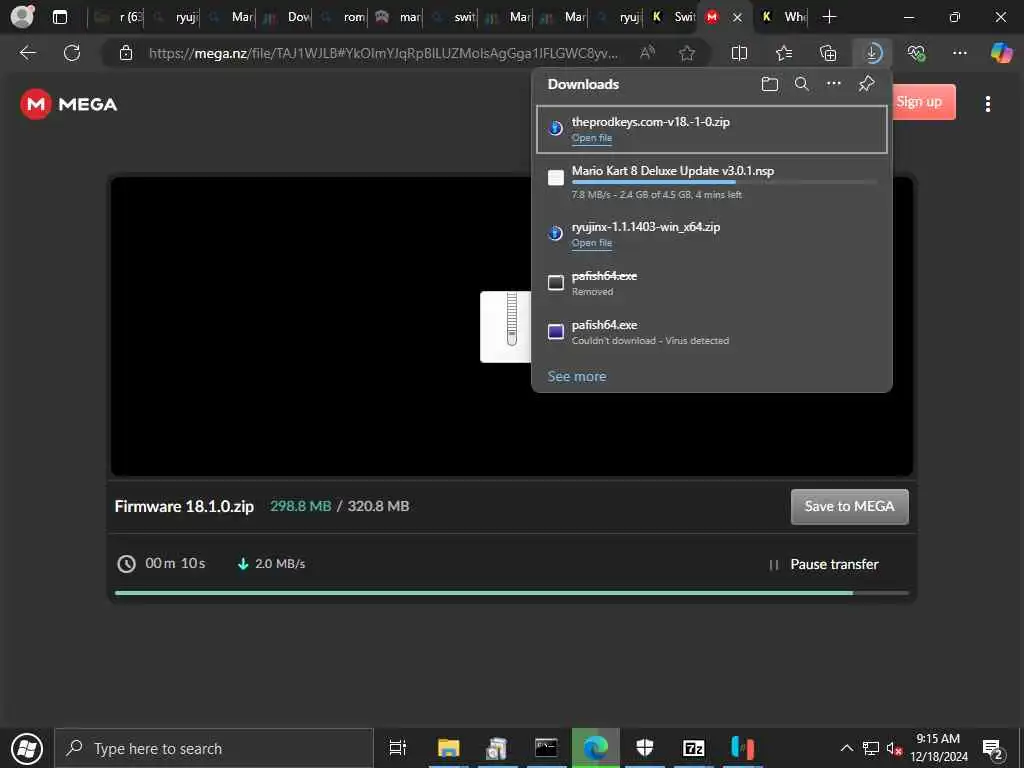Switch to the 'r (63' tab

coord(118,17)
